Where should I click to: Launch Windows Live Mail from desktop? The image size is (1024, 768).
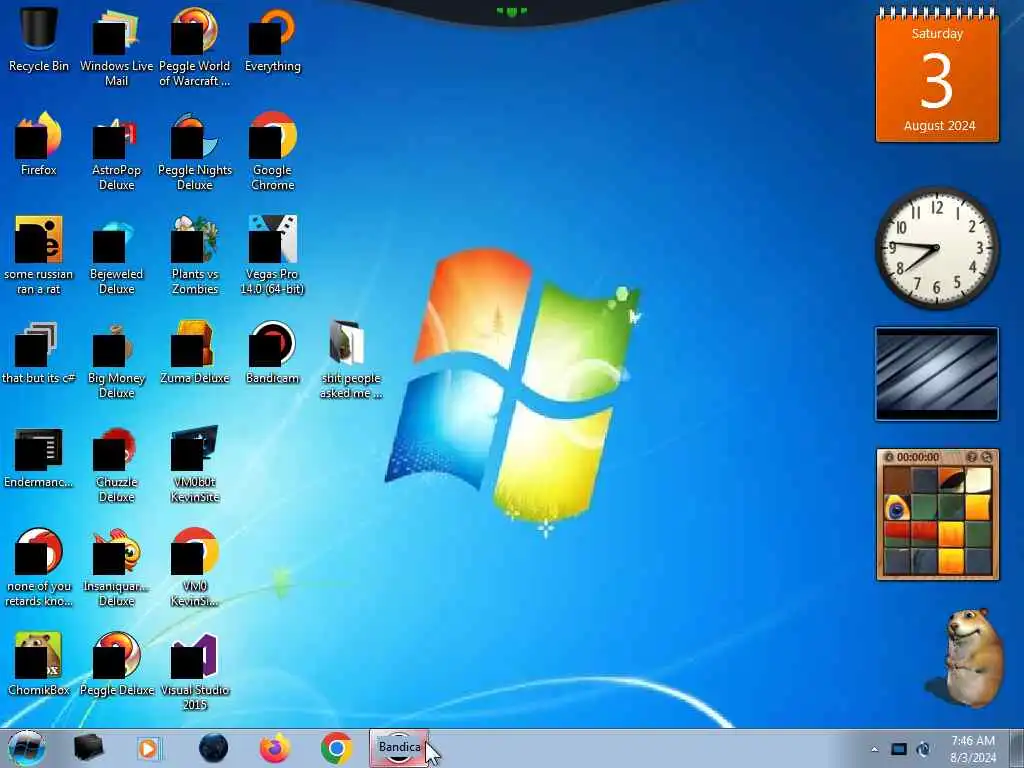coord(116,47)
